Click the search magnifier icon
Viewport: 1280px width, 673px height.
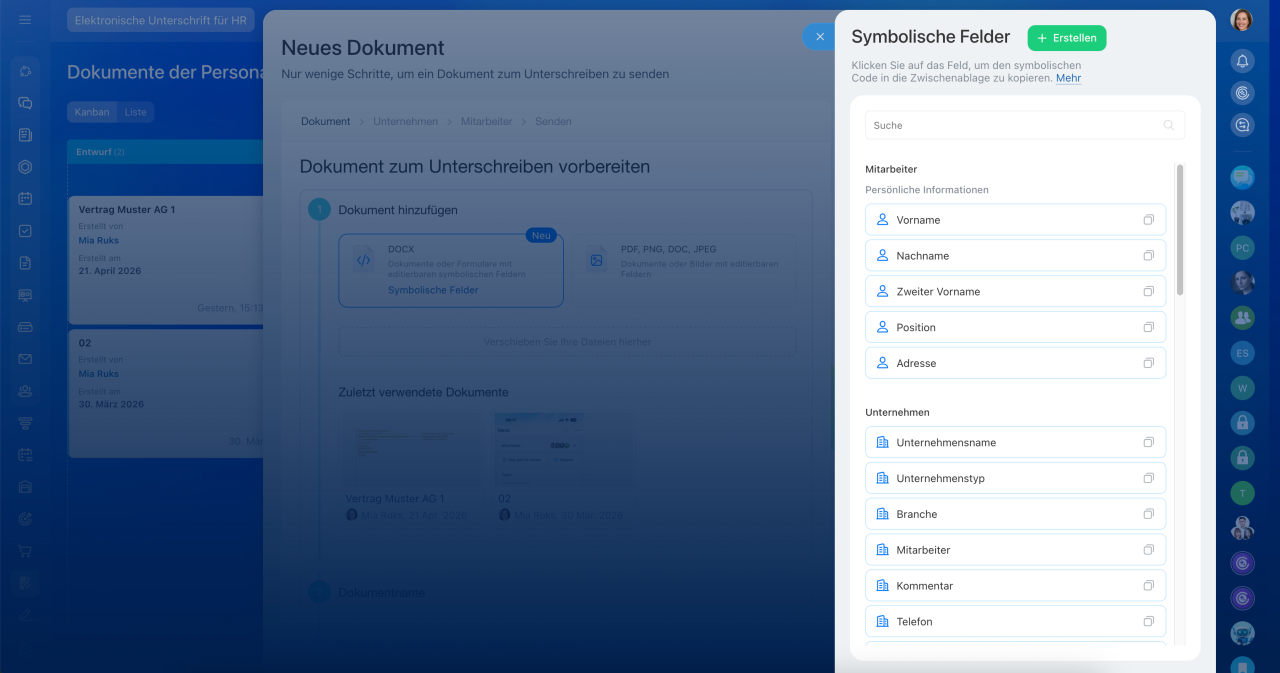[x=1168, y=125]
